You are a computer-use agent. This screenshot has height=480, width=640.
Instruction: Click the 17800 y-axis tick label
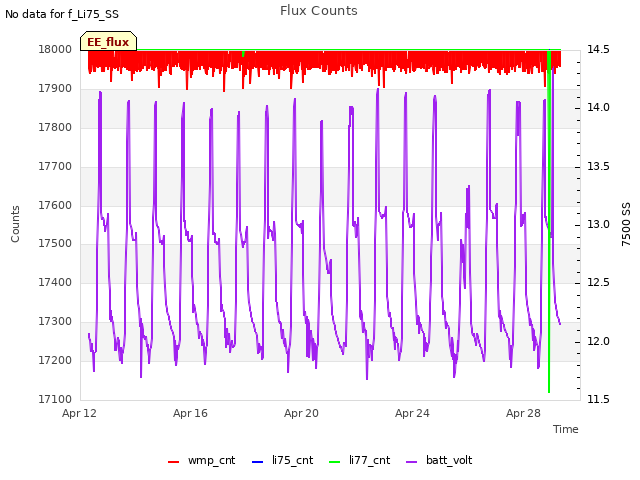(55, 127)
